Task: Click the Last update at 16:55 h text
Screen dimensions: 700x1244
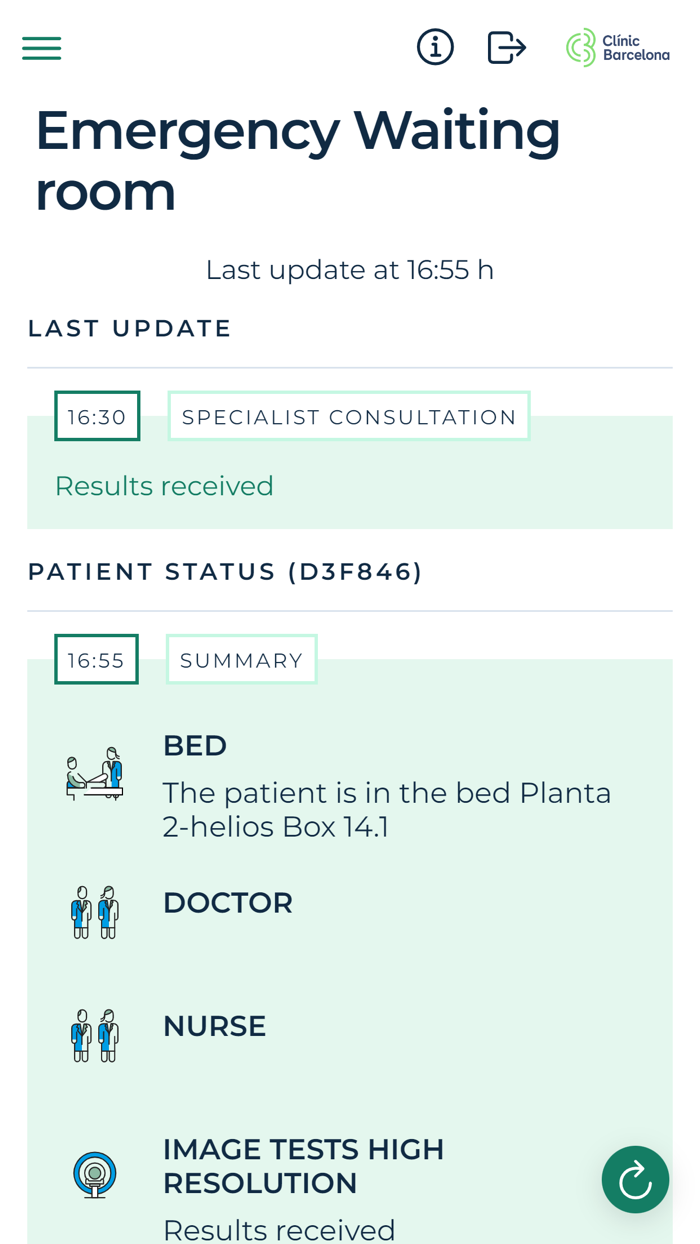Action: [x=350, y=268]
